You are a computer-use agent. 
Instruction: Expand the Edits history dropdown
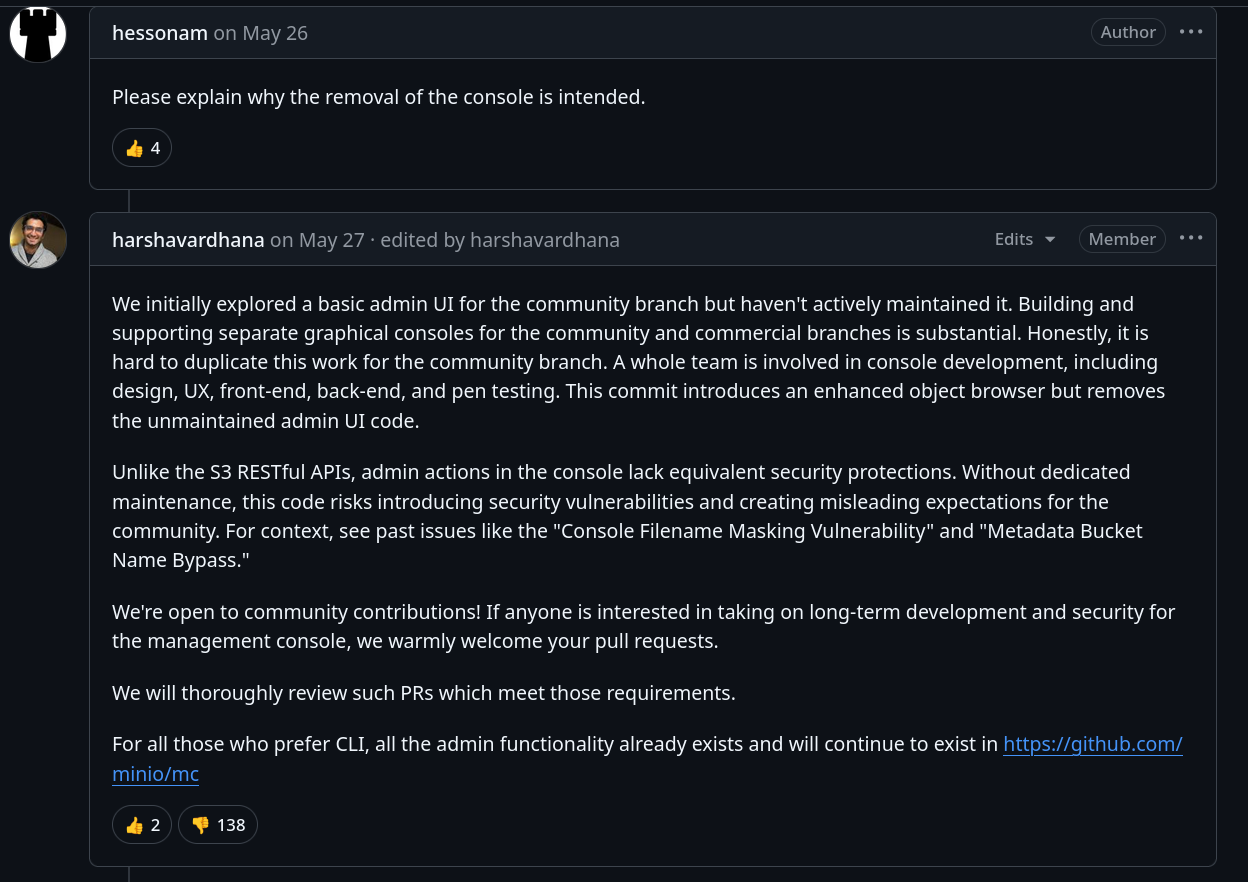coord(1025,239)
